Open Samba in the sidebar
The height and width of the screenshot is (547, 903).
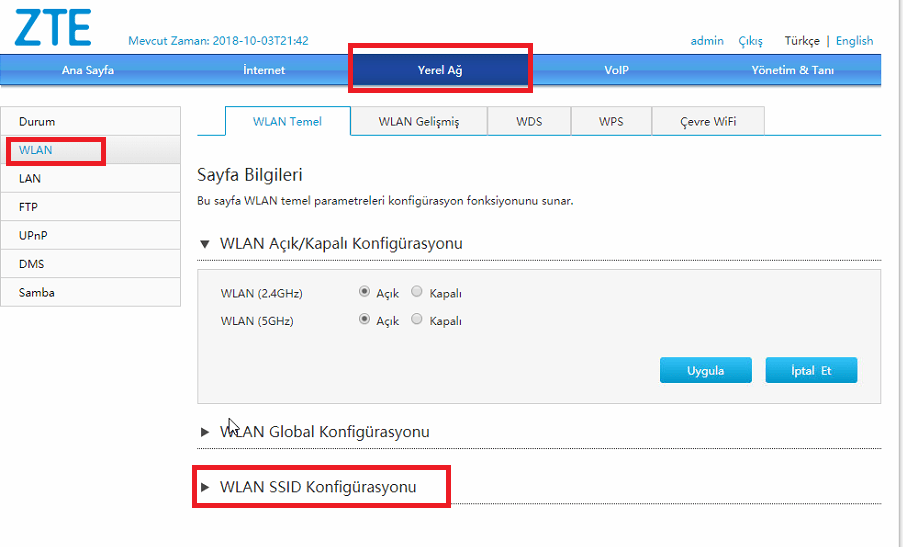click(36, 293)
